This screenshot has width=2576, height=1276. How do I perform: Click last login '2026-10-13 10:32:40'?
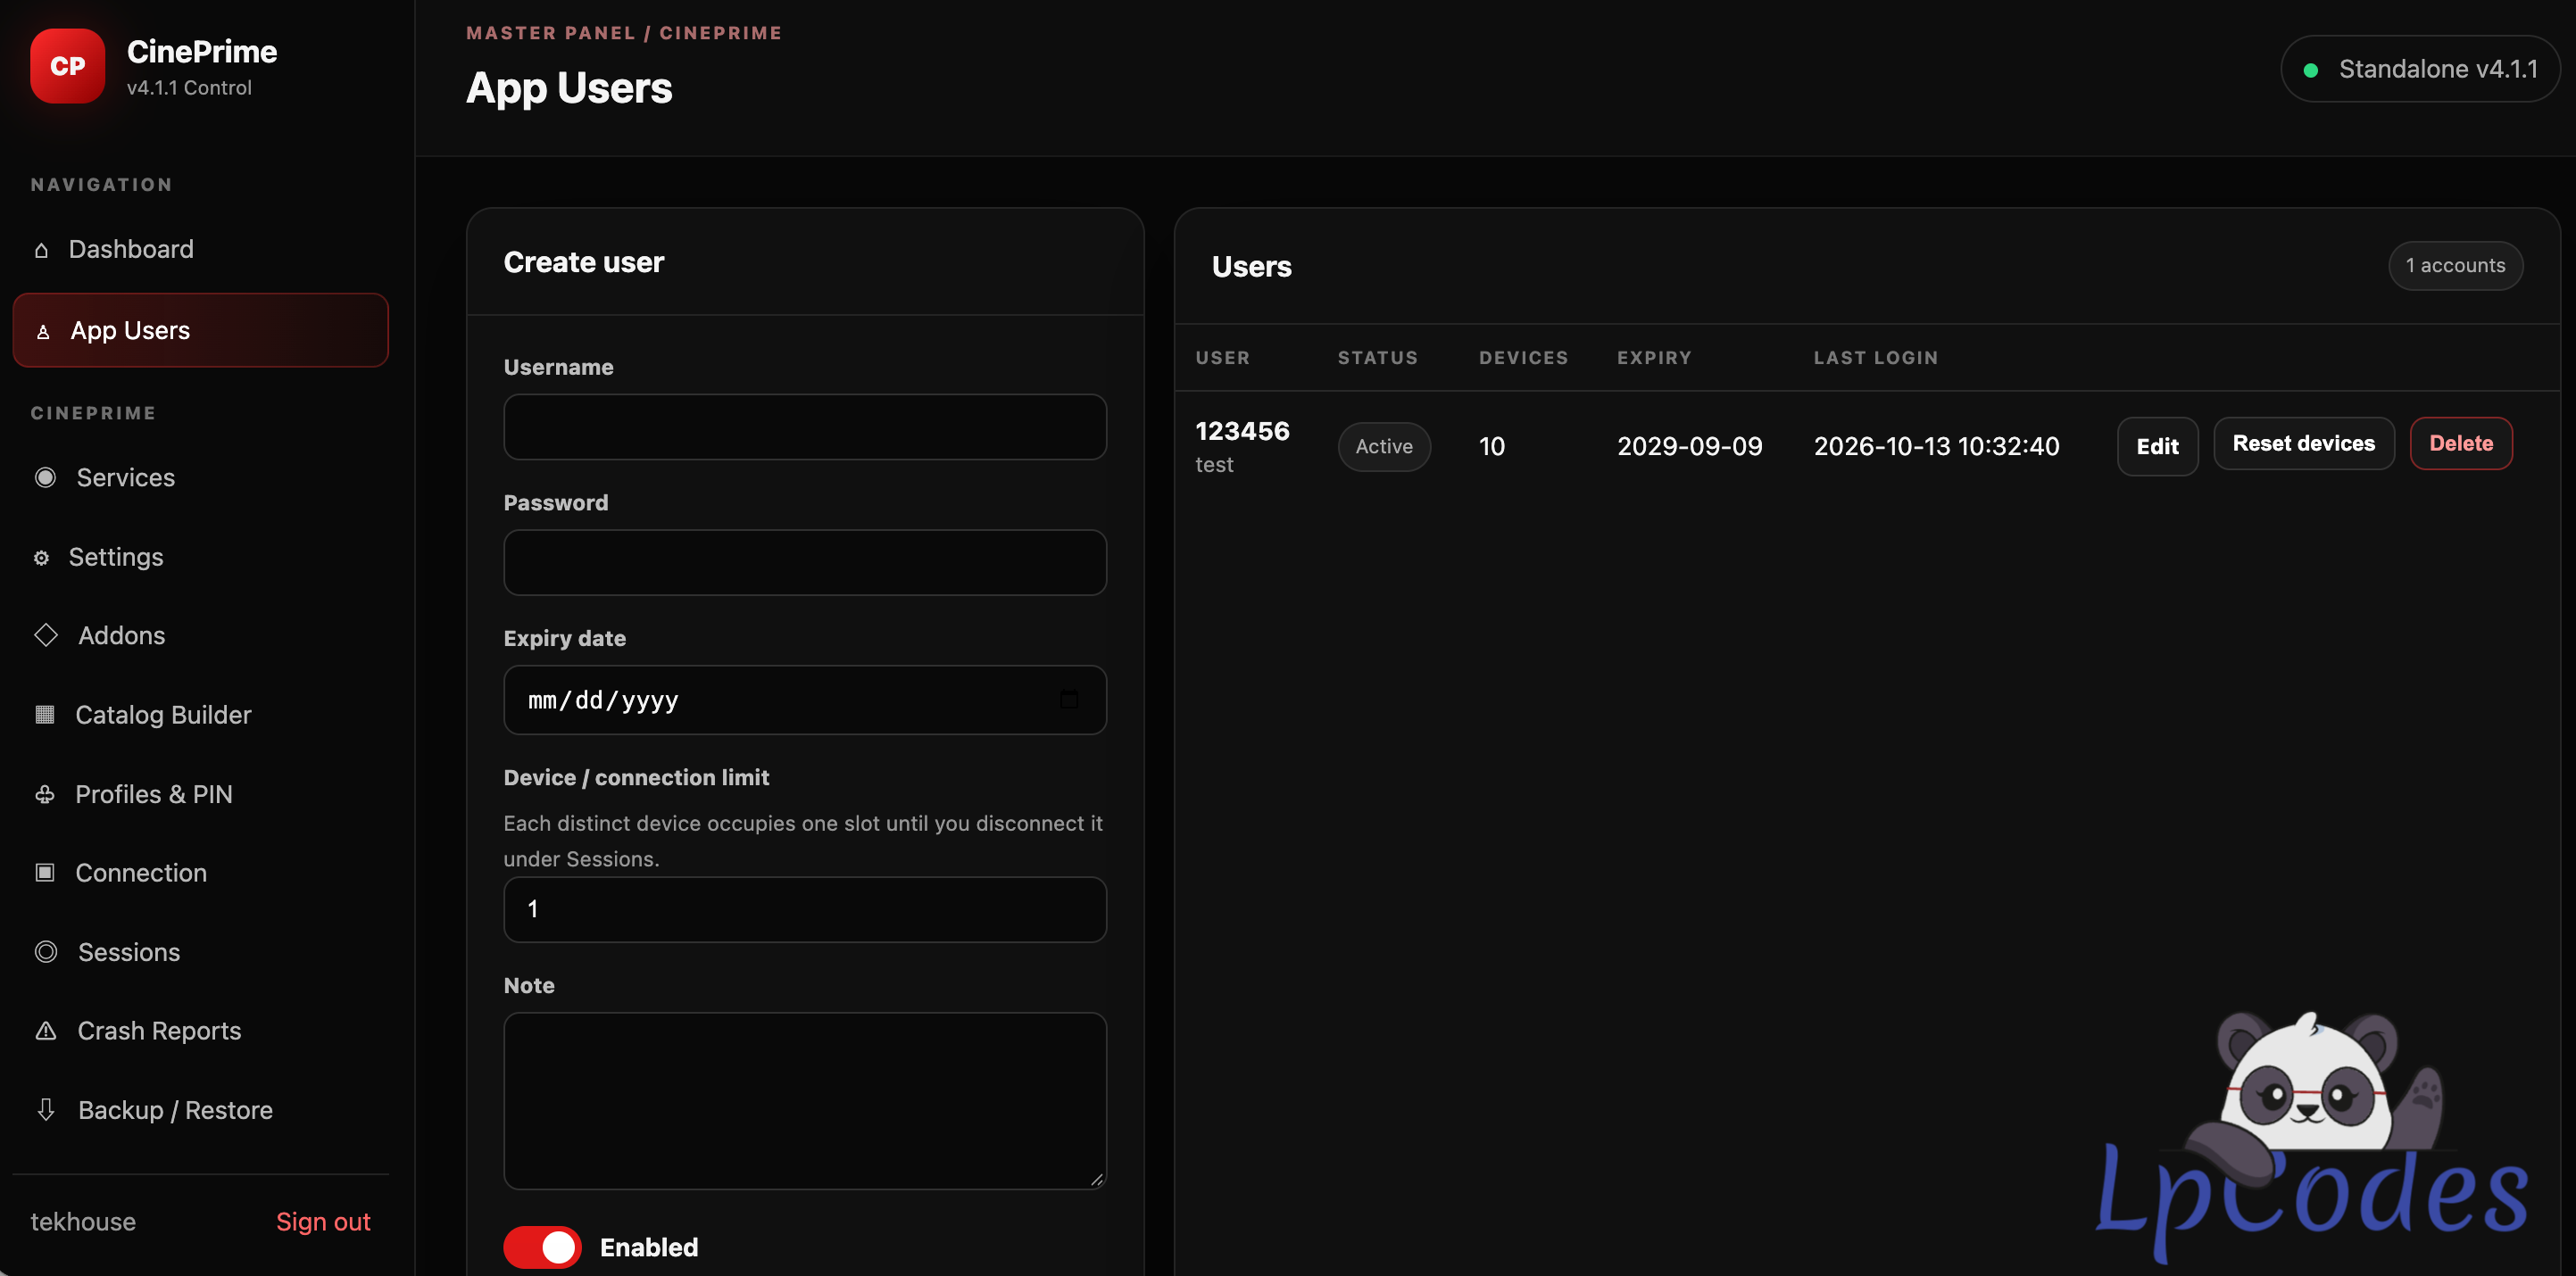click(x=1936, y=446)
